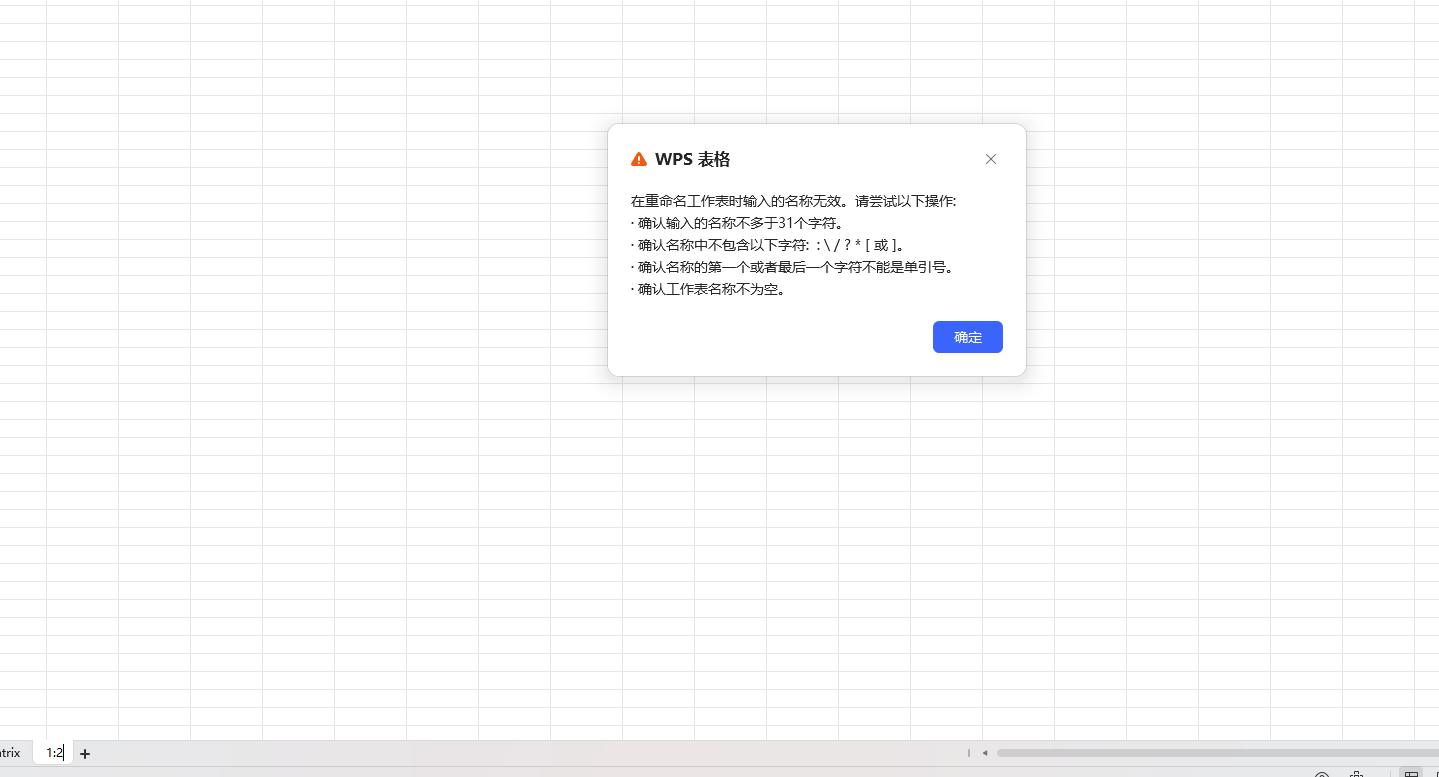Click the view icon at far right edge of status bar
This screenshot has height=777, width=1439.
(1435, 774)
